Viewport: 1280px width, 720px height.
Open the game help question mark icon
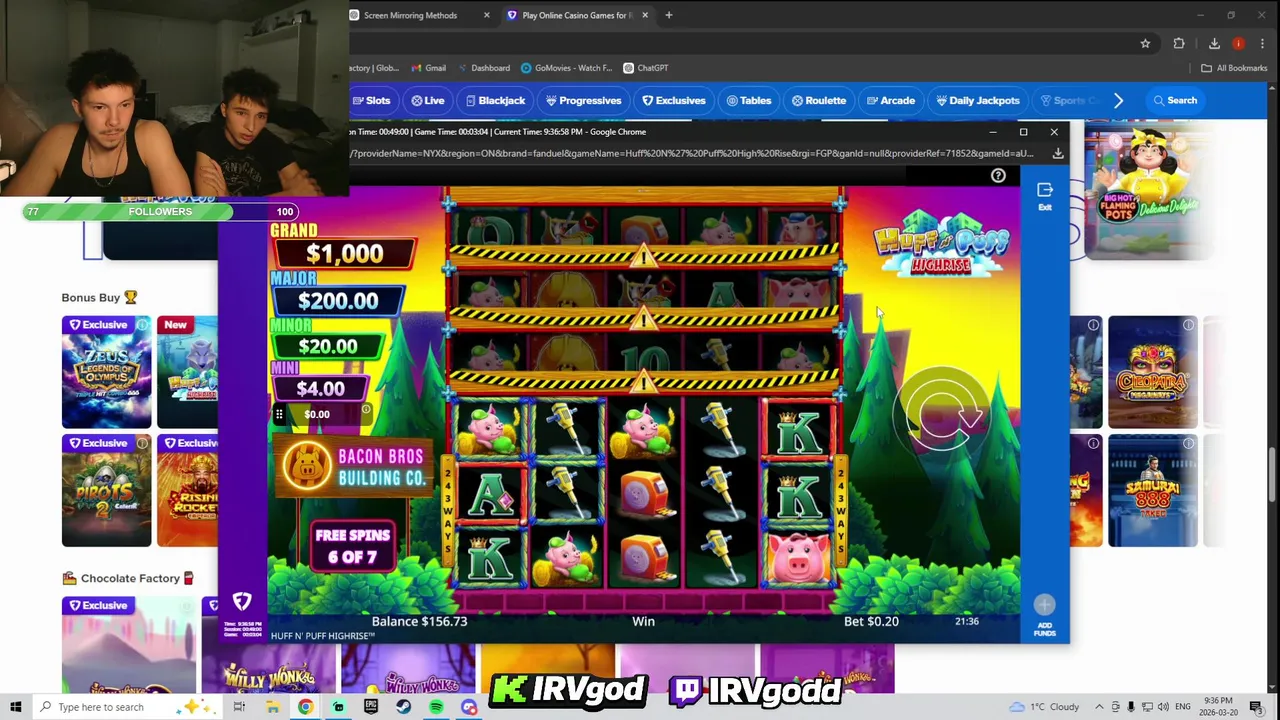998,176
